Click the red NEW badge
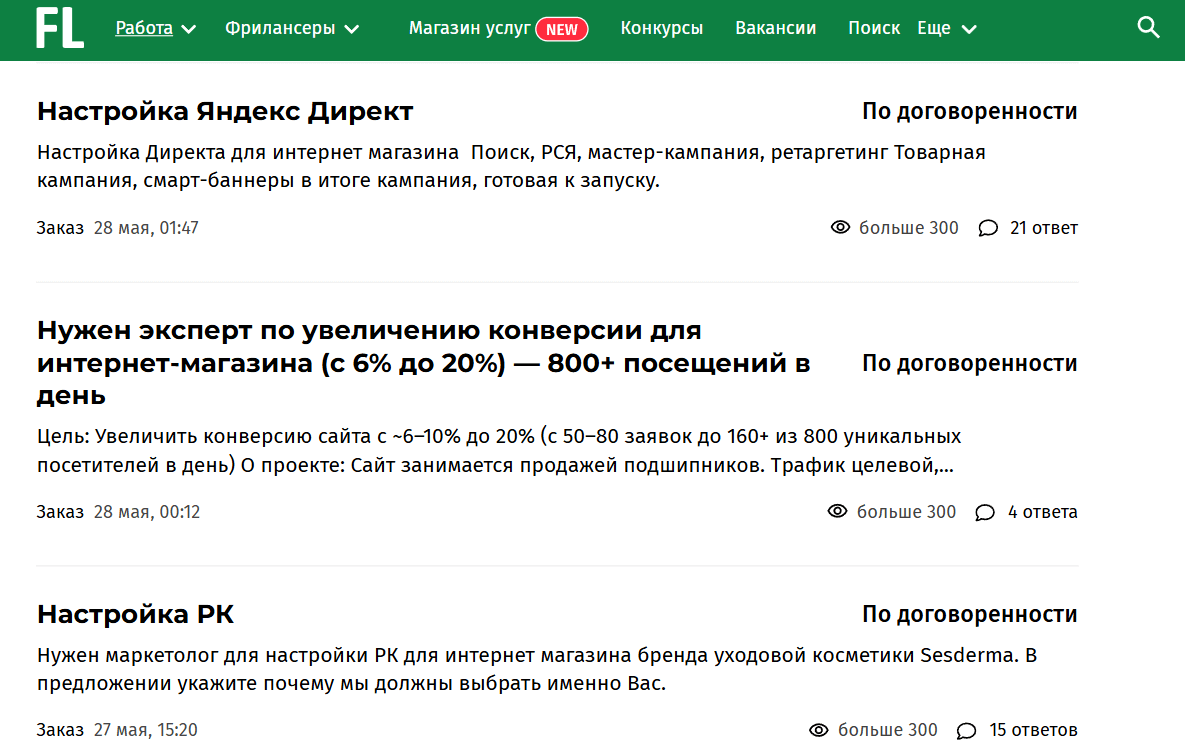 pyautogui.click(x=562, y=29)
